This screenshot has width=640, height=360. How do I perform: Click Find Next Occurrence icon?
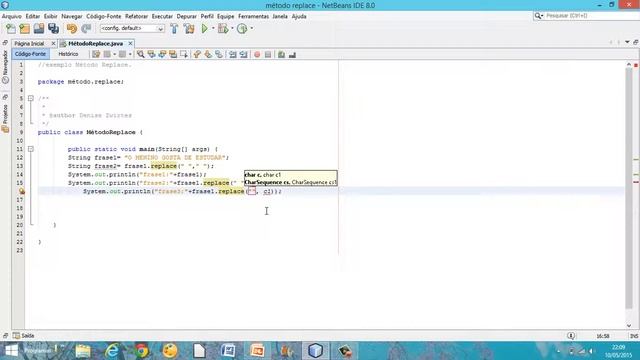[x=162, y=54]
